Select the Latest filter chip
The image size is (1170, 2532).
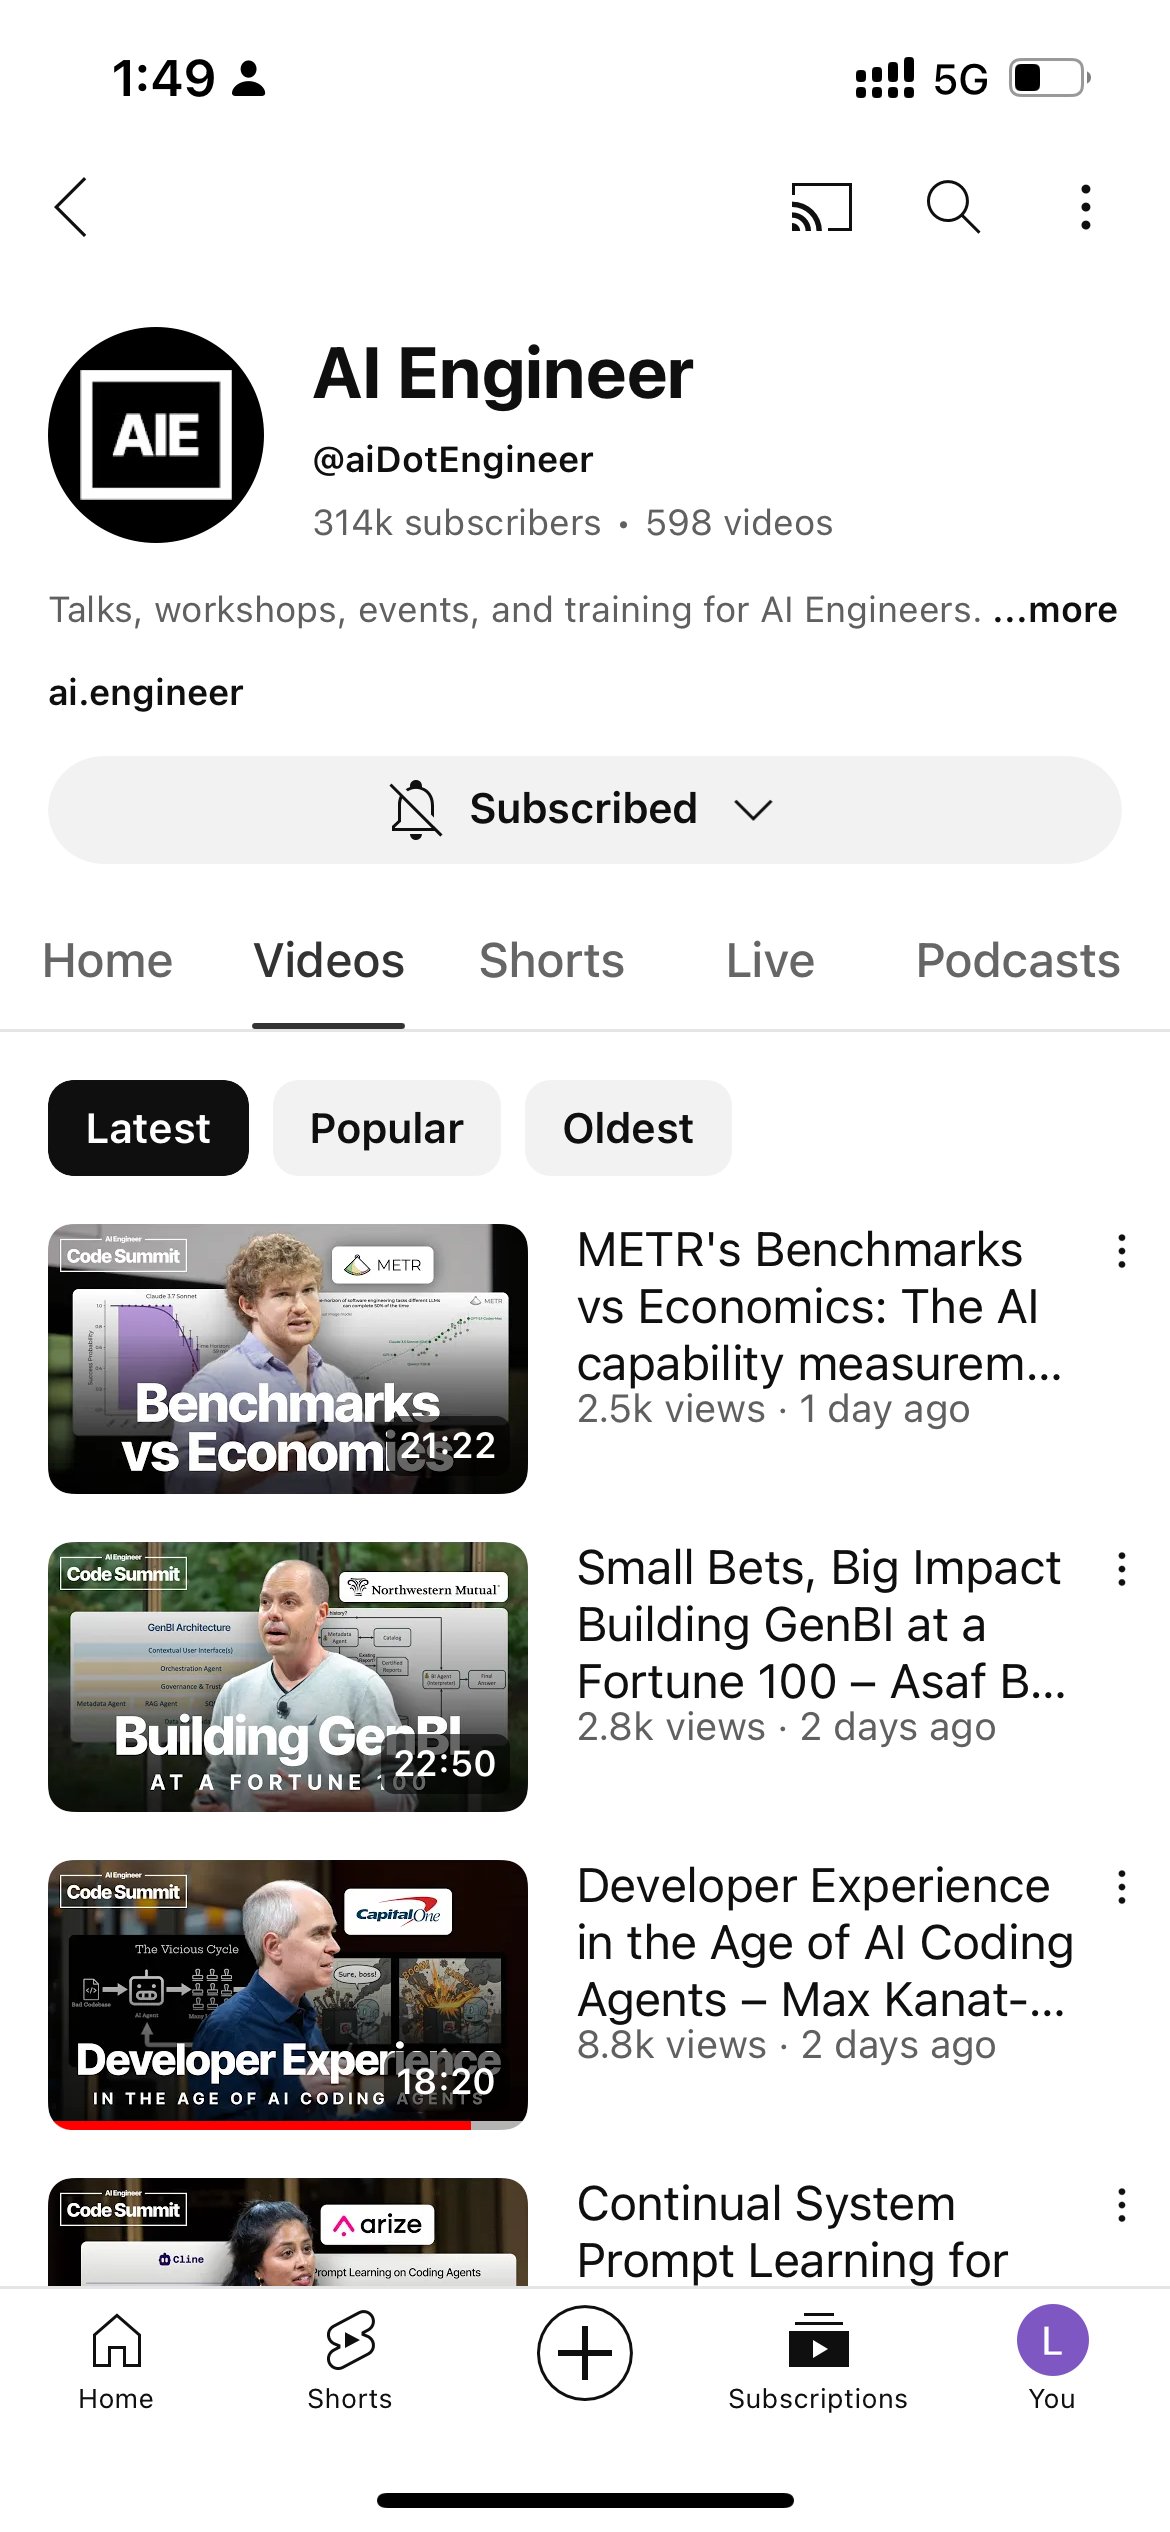(148, 1128)
